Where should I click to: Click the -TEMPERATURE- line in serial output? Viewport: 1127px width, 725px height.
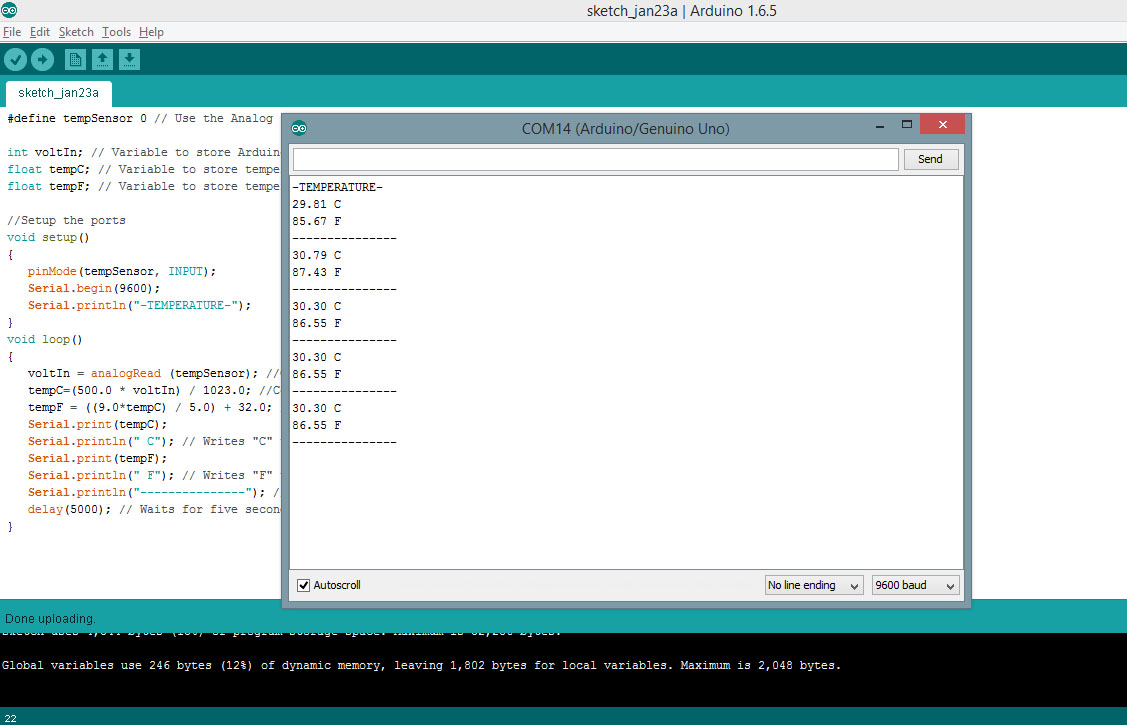pyautogui.click(x=337, y=187)
